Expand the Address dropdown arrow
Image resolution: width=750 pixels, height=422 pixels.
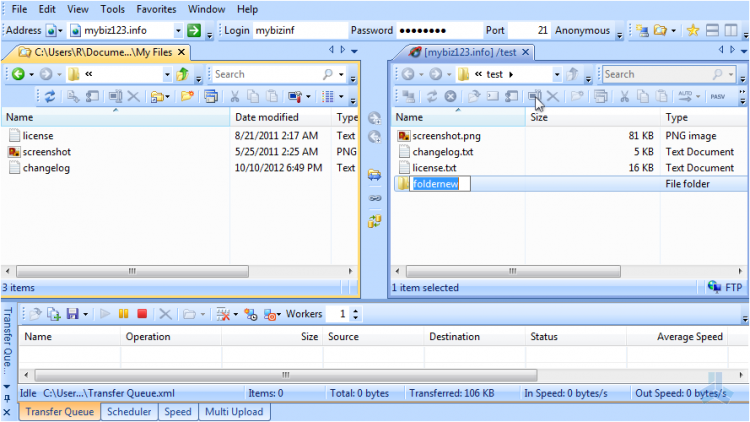(178, 31)
